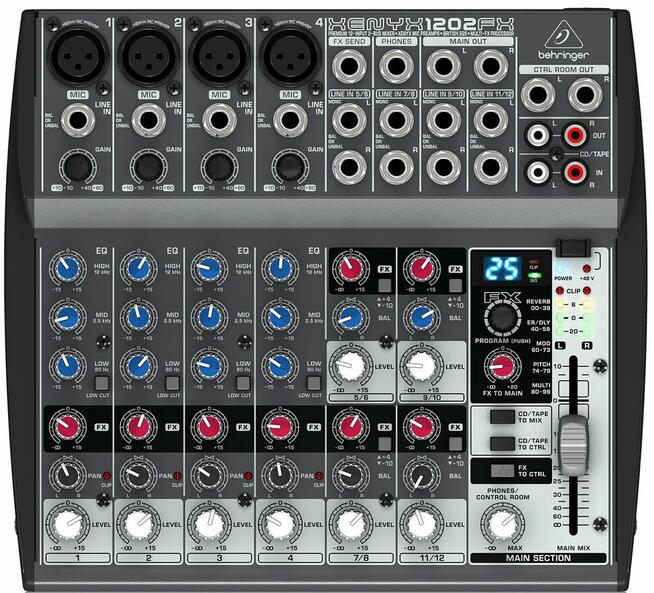
Task: Click the PHONES output jack
Action: 396,67
